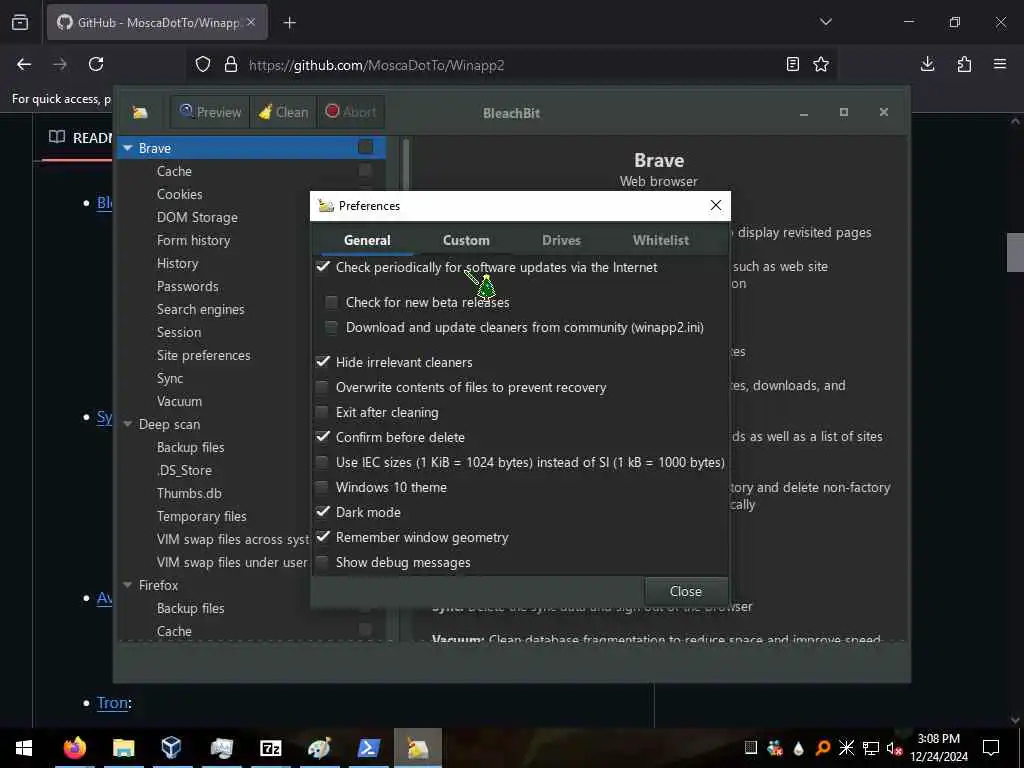The image size is (1024, 768).
Task: Enable Show debug messages
Action: pyautogui.click(x=323, y=562)
